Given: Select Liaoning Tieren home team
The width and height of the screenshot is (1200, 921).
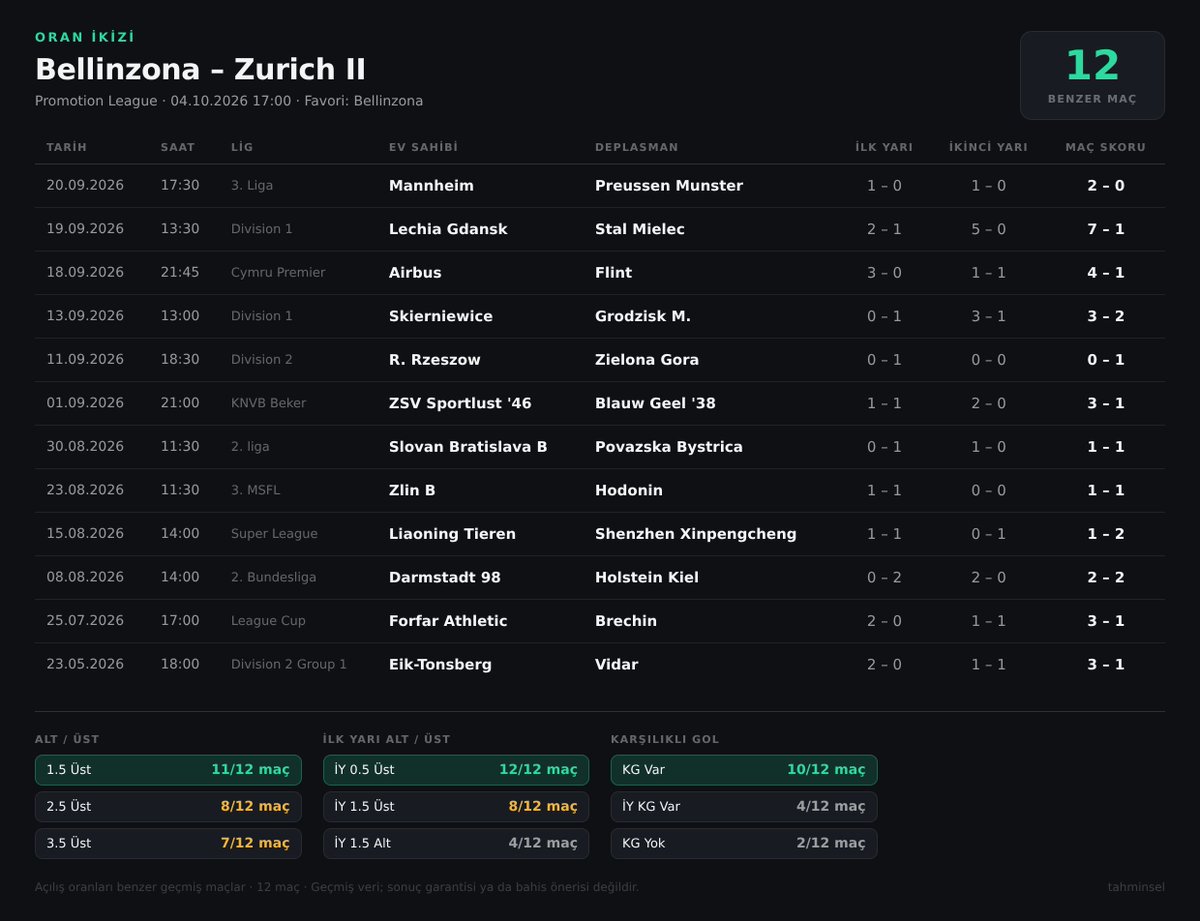Looking at the screenshot, I should pos(452,534).
